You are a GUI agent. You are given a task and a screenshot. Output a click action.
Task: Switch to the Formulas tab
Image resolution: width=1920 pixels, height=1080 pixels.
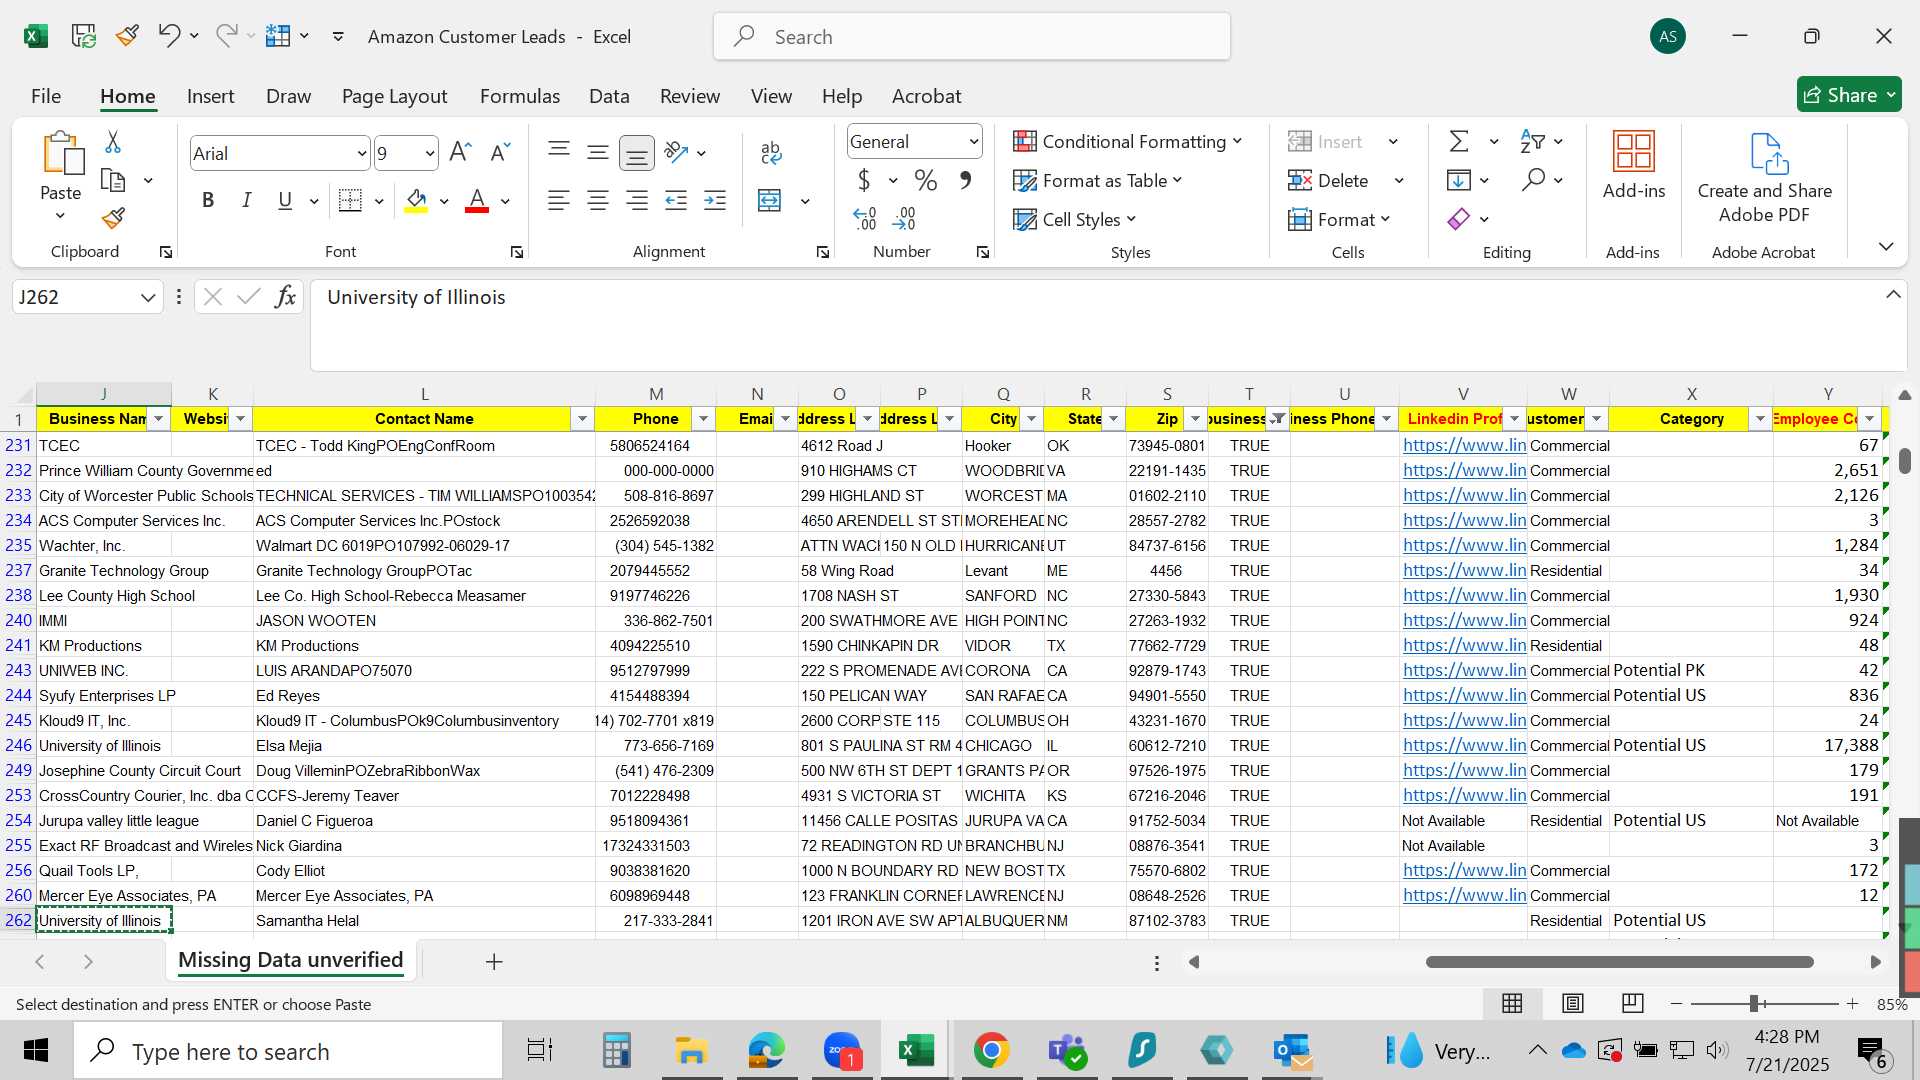click(x=519, y=96)
